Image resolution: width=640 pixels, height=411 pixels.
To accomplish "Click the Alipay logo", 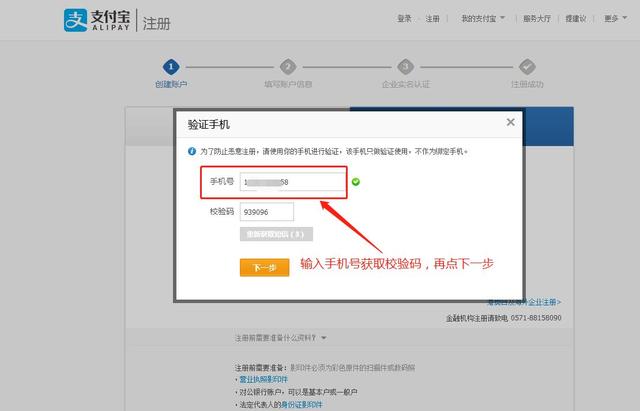I will [x=97, y=20].
